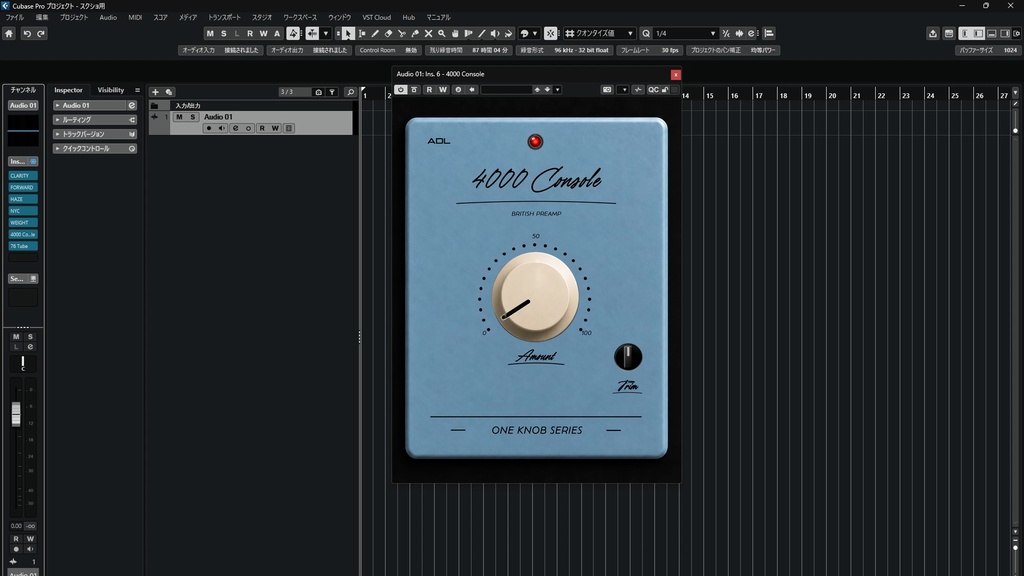Screen dimensions: 1024x576
Task: Select the Object Selection arrow tool
Action: (x=348, y=33)
